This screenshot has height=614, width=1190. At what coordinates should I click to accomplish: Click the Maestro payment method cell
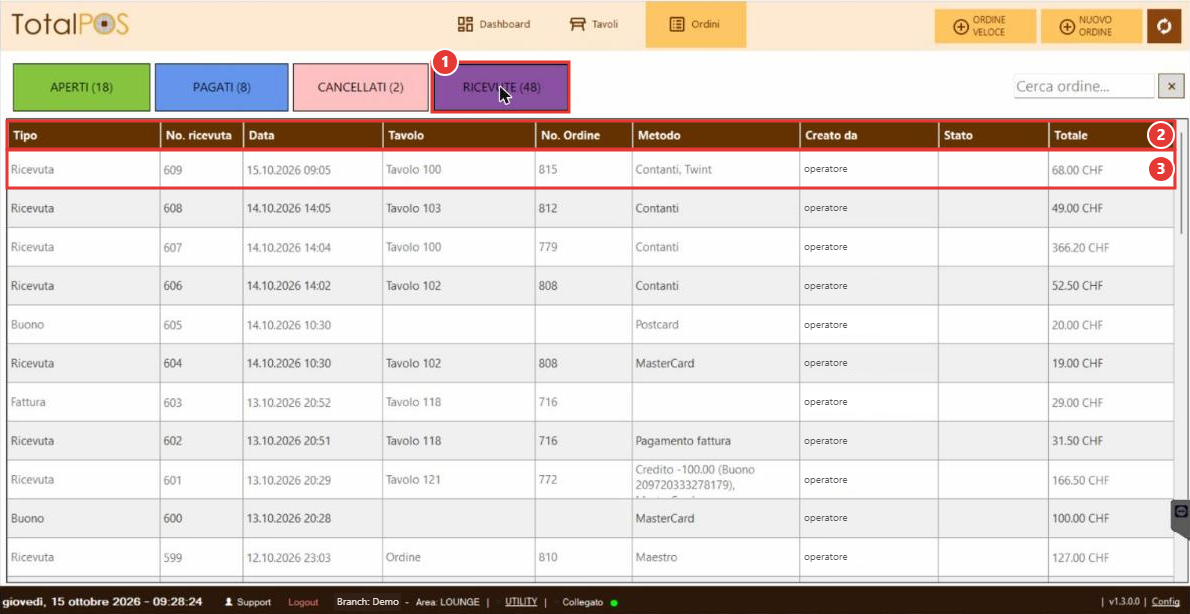[716, 557]
